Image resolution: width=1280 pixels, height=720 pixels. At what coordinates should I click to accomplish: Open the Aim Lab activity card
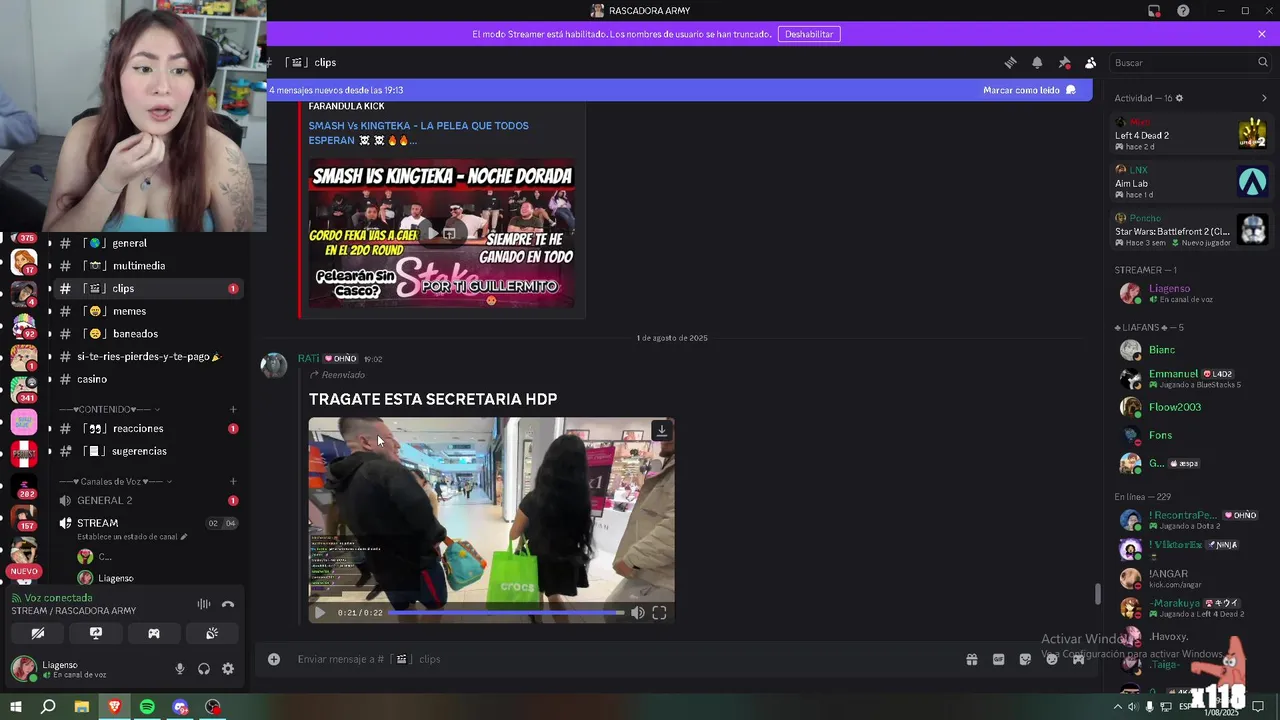pyautogui.click(x=1191, y=181)
